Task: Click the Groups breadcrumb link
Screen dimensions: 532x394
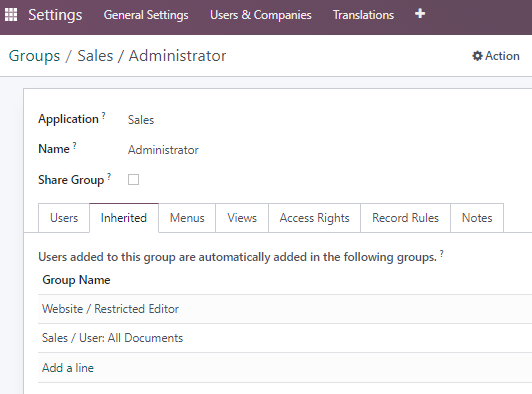Action: coord(34,56)
